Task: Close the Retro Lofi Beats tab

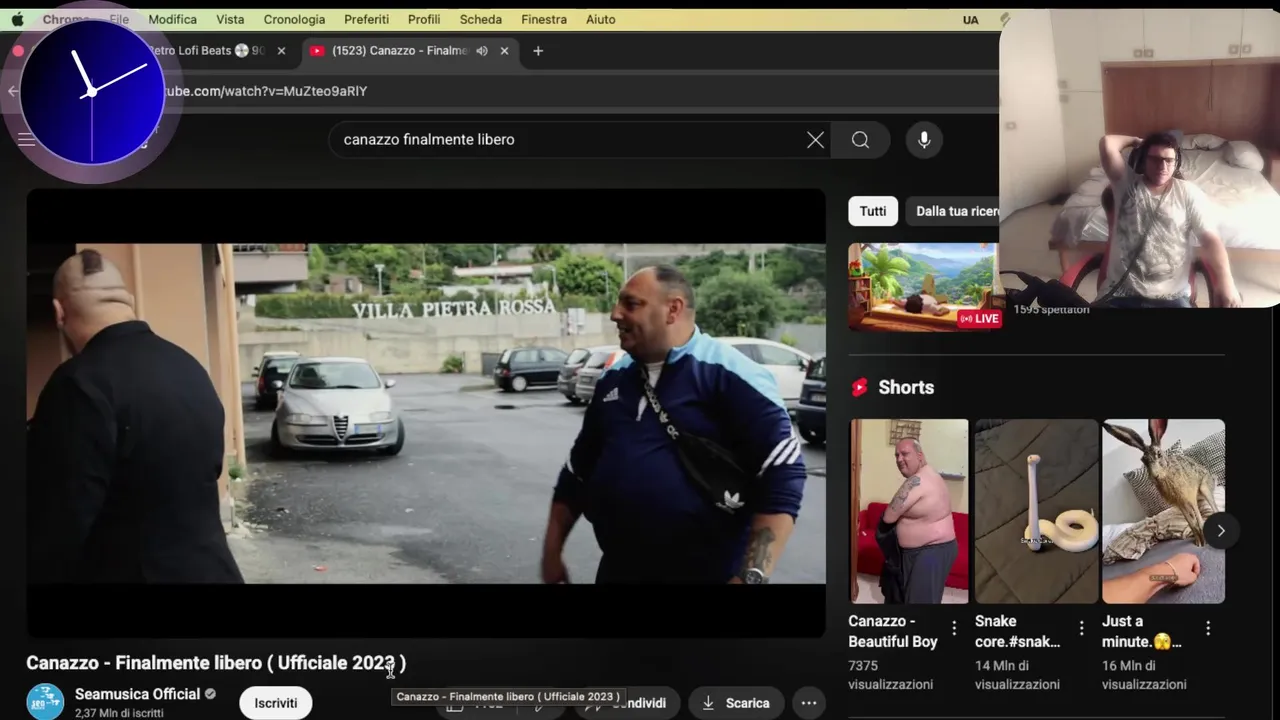Action: [x=281, y=51]
